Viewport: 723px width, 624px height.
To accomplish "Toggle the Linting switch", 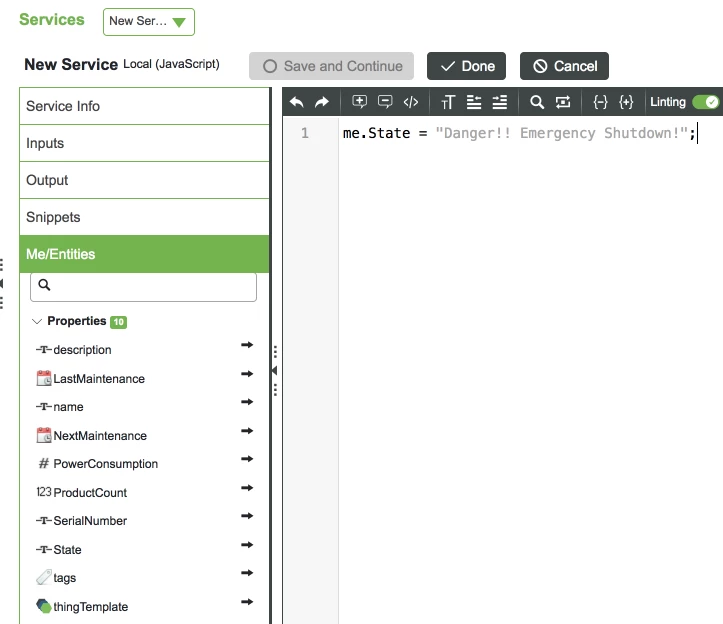I will click(706, 102).
